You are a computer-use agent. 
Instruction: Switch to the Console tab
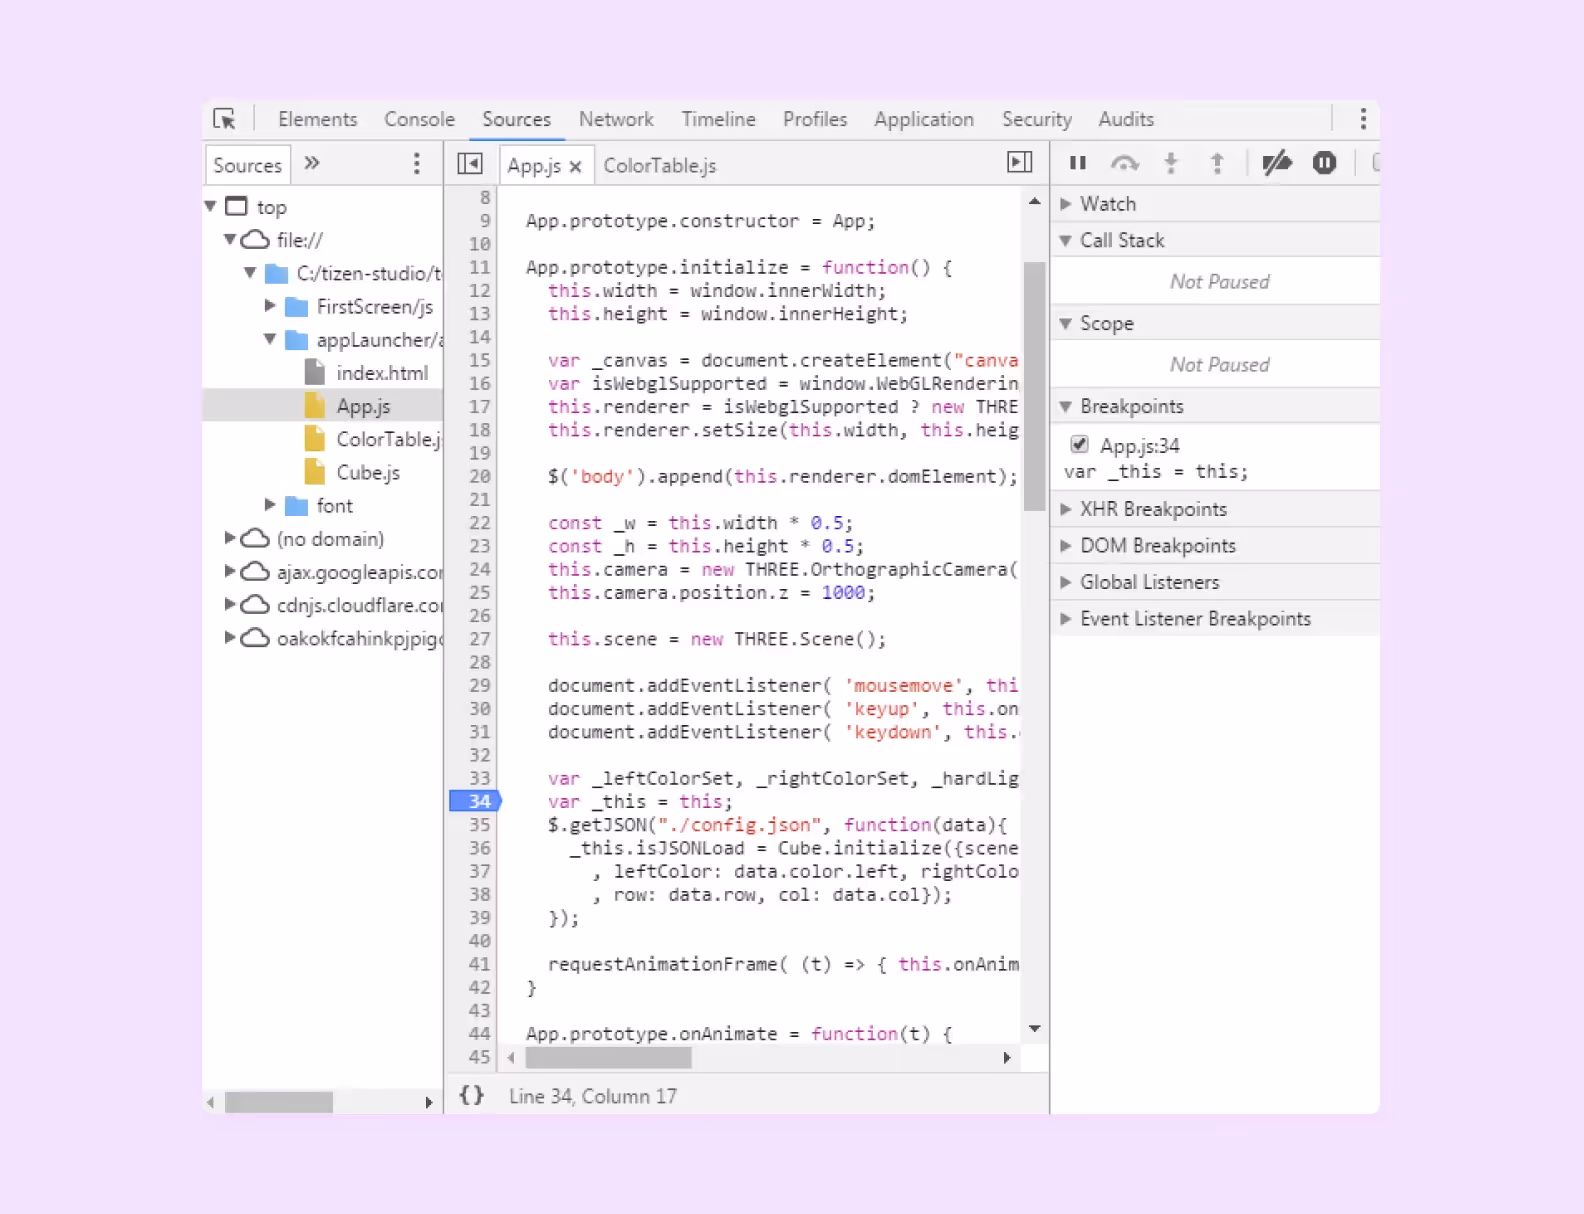[419, 119]
